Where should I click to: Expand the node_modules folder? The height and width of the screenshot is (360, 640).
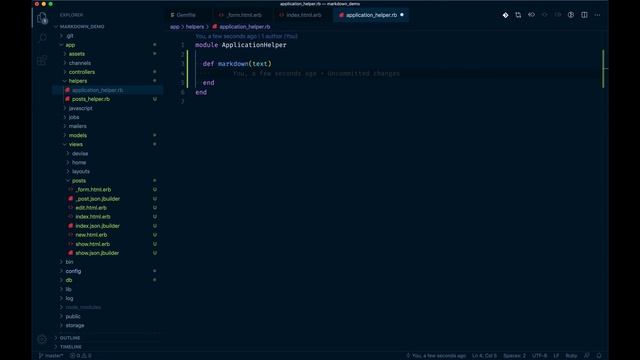tap(83, 307)
